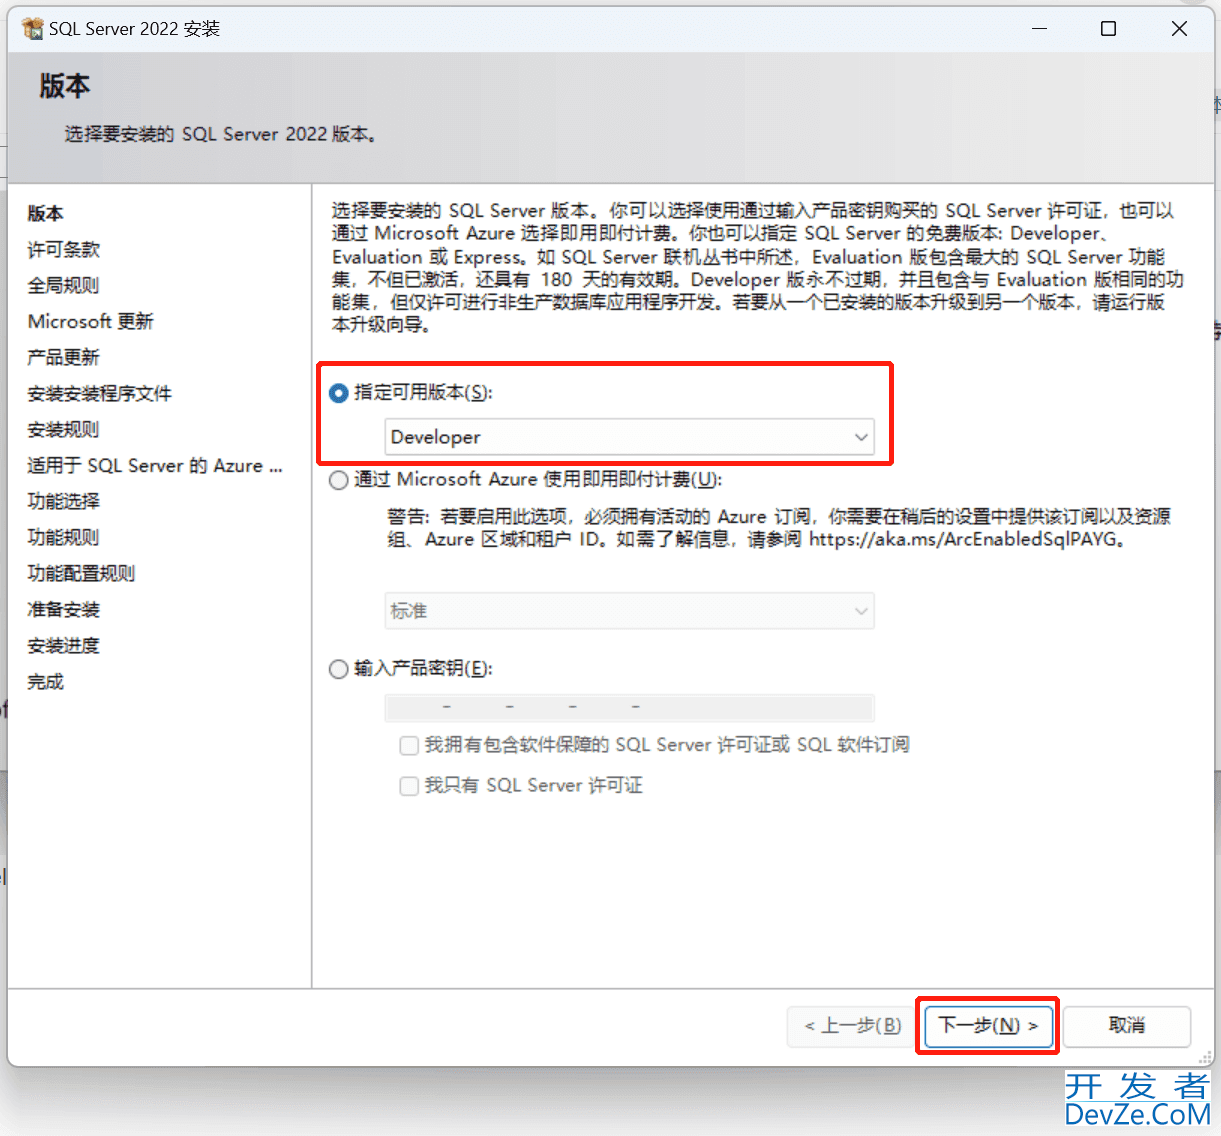This screenshot has height=1136, width=1221.
Task: Select '版本' step in the sidebar
Action: click(45, 213)
